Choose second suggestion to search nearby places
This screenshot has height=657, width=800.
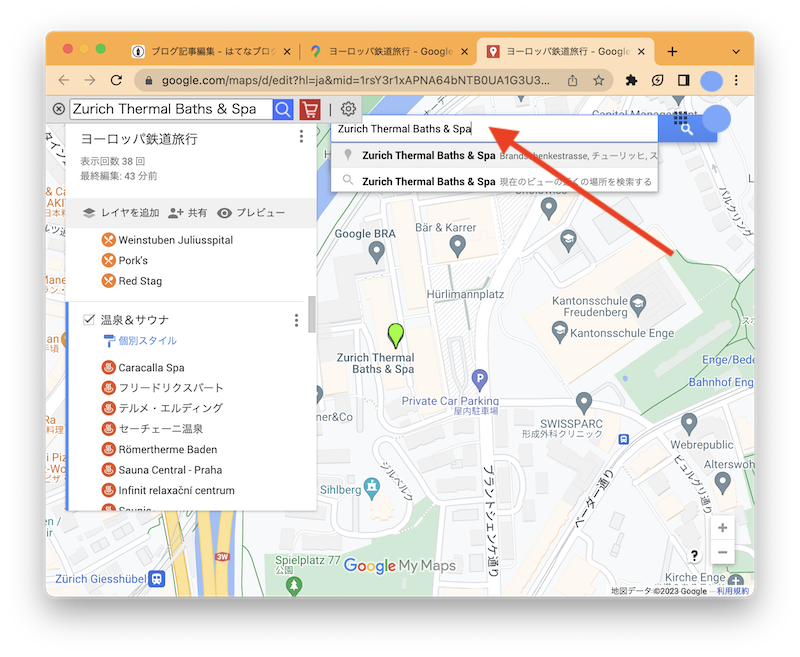[494, 181]
